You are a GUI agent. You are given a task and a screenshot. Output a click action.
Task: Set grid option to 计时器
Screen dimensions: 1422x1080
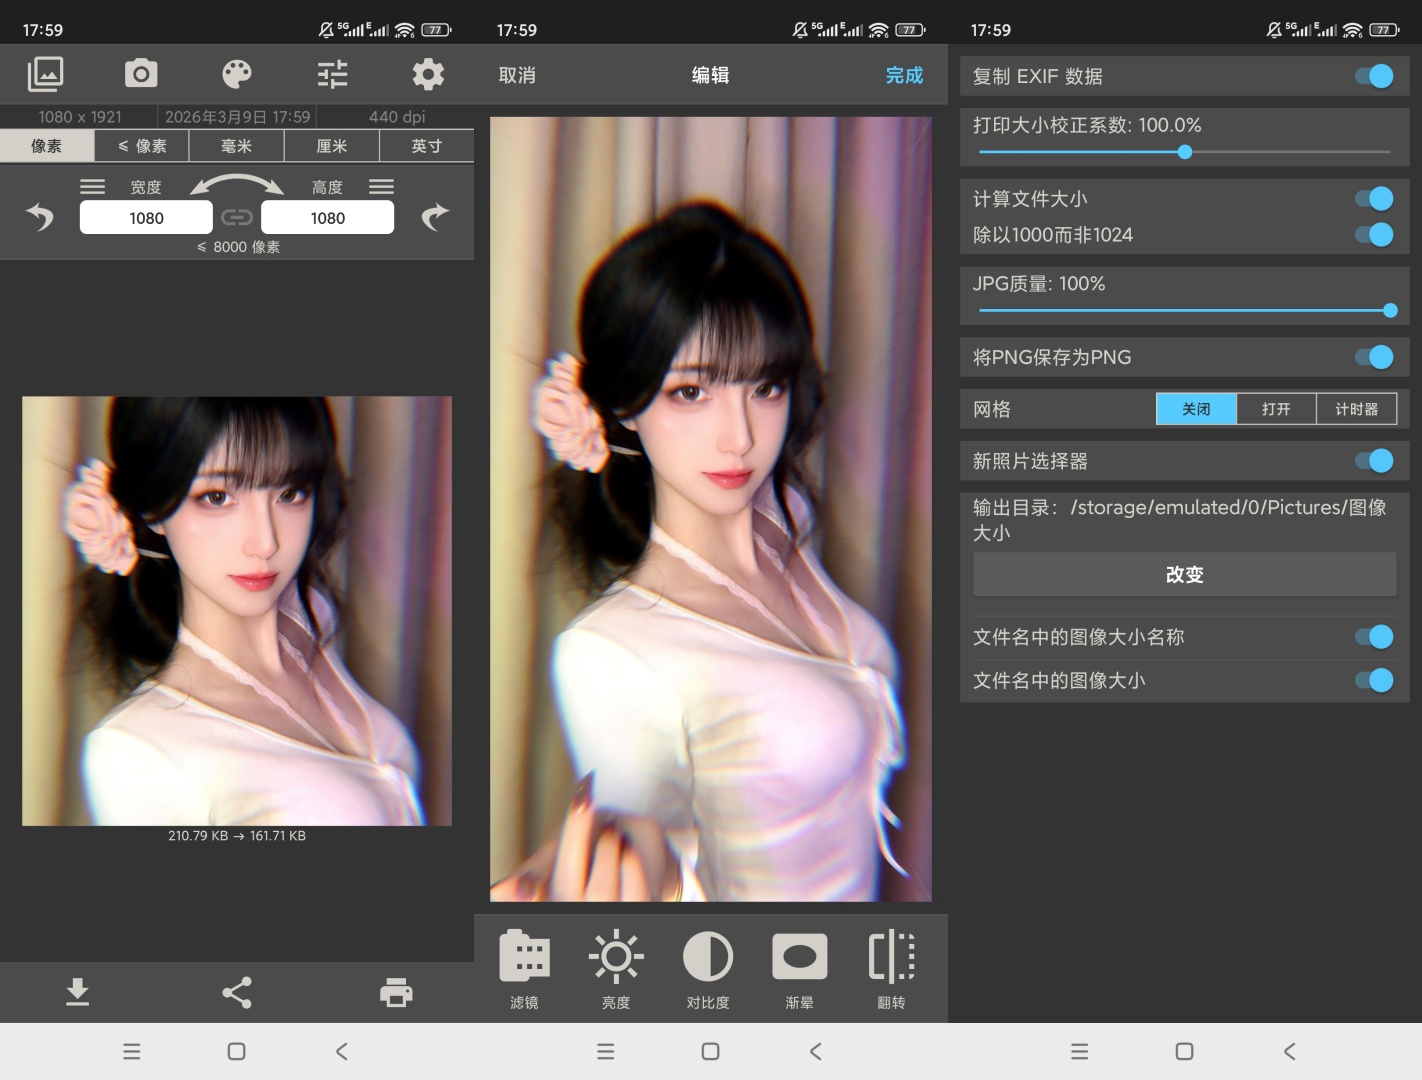coord(1356,409)
